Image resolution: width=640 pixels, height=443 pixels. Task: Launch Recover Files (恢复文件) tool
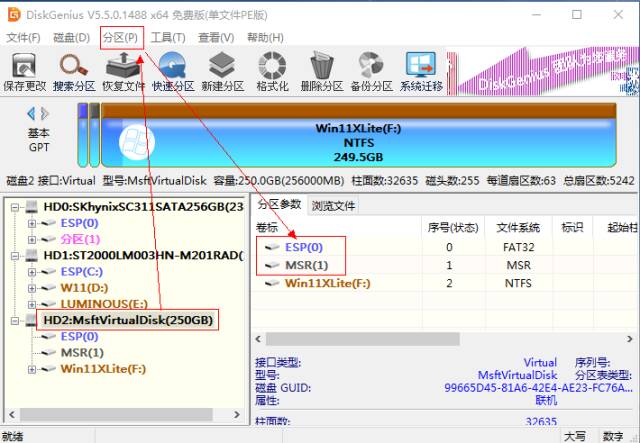[x=124, y=72]
